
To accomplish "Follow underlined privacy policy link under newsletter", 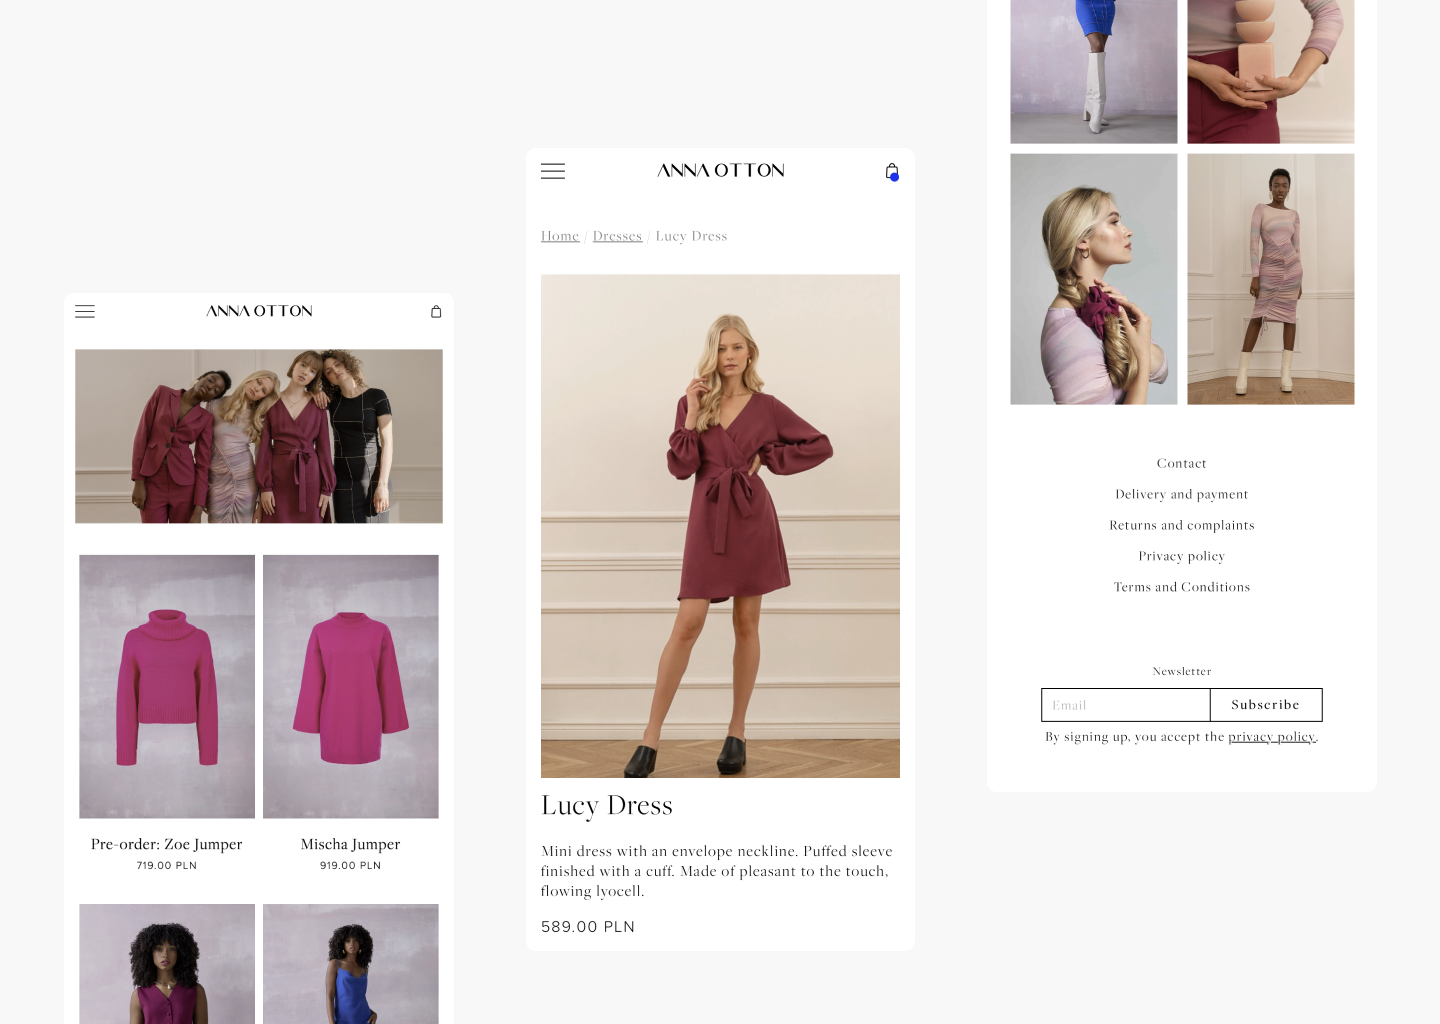I will pos(1272,737).
